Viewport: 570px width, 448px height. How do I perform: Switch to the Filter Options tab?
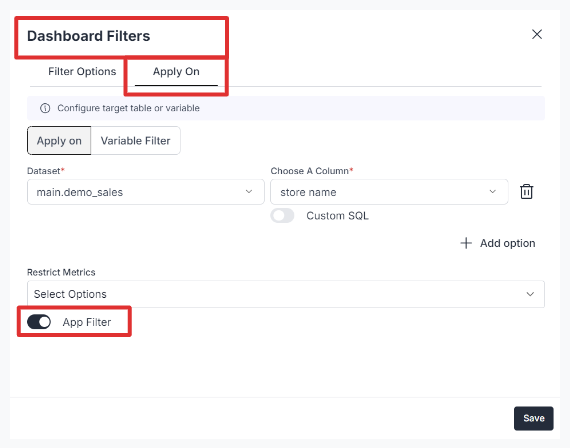point(82,71)
